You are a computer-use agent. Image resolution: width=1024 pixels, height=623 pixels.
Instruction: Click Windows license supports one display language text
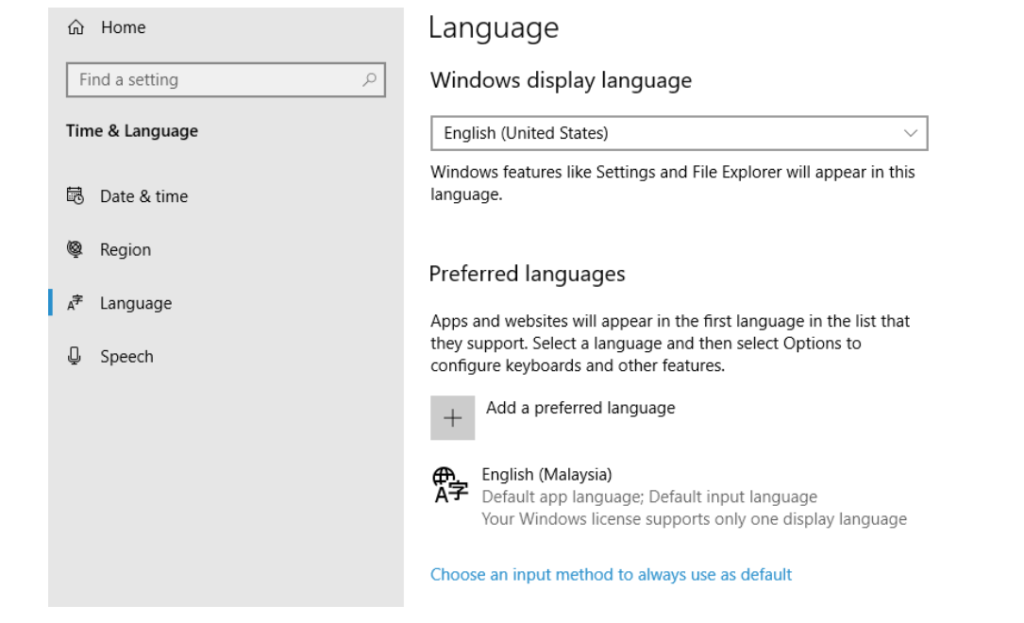click(694, 519)
